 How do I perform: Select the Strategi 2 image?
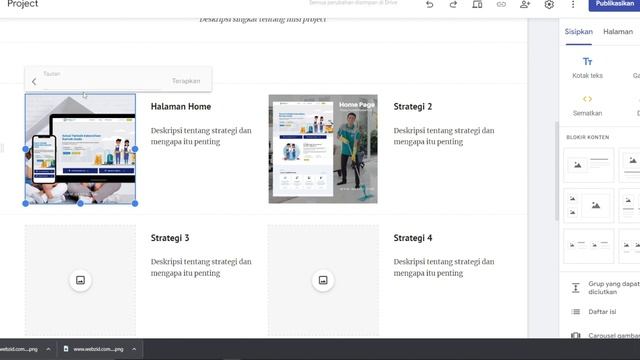323,149
